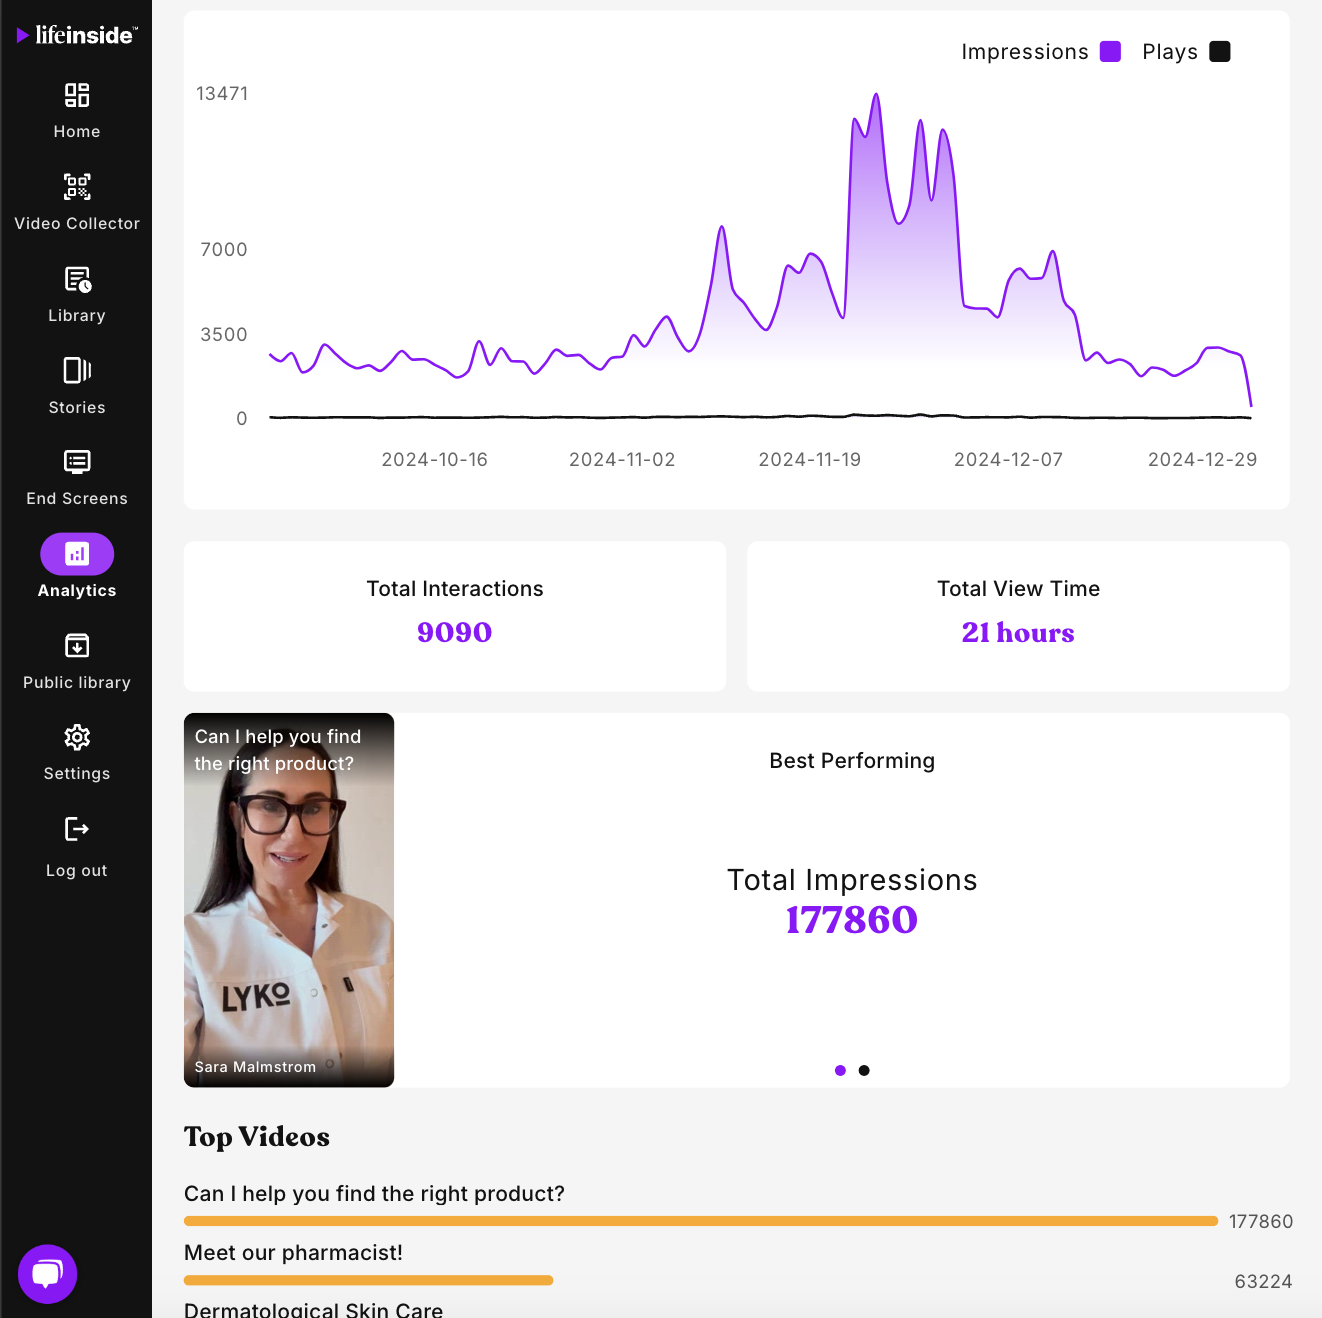Click the Library label in sidebar

click(x=77, y=316)
